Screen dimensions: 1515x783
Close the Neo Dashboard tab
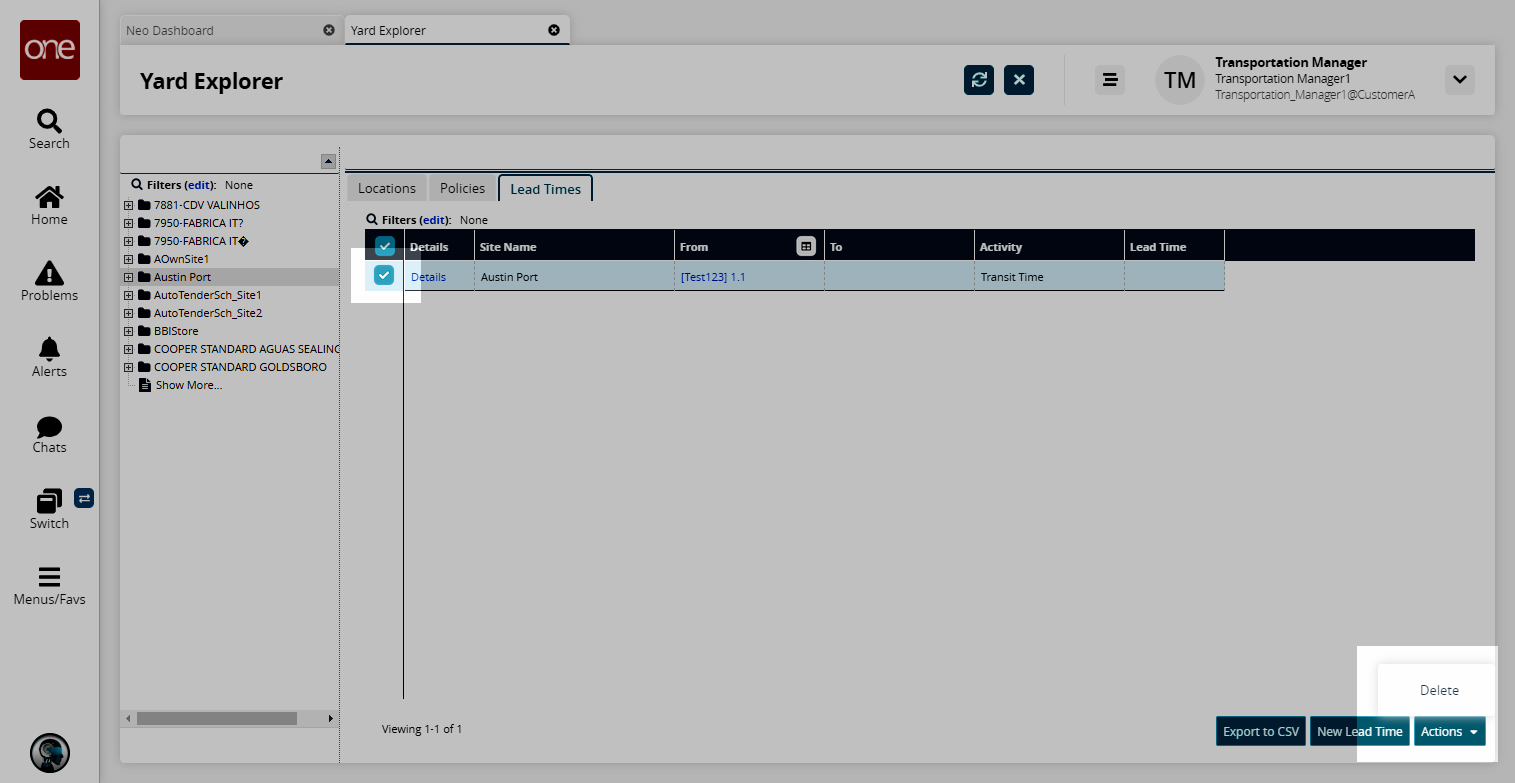pyautogui.click(x=329, y=30)
